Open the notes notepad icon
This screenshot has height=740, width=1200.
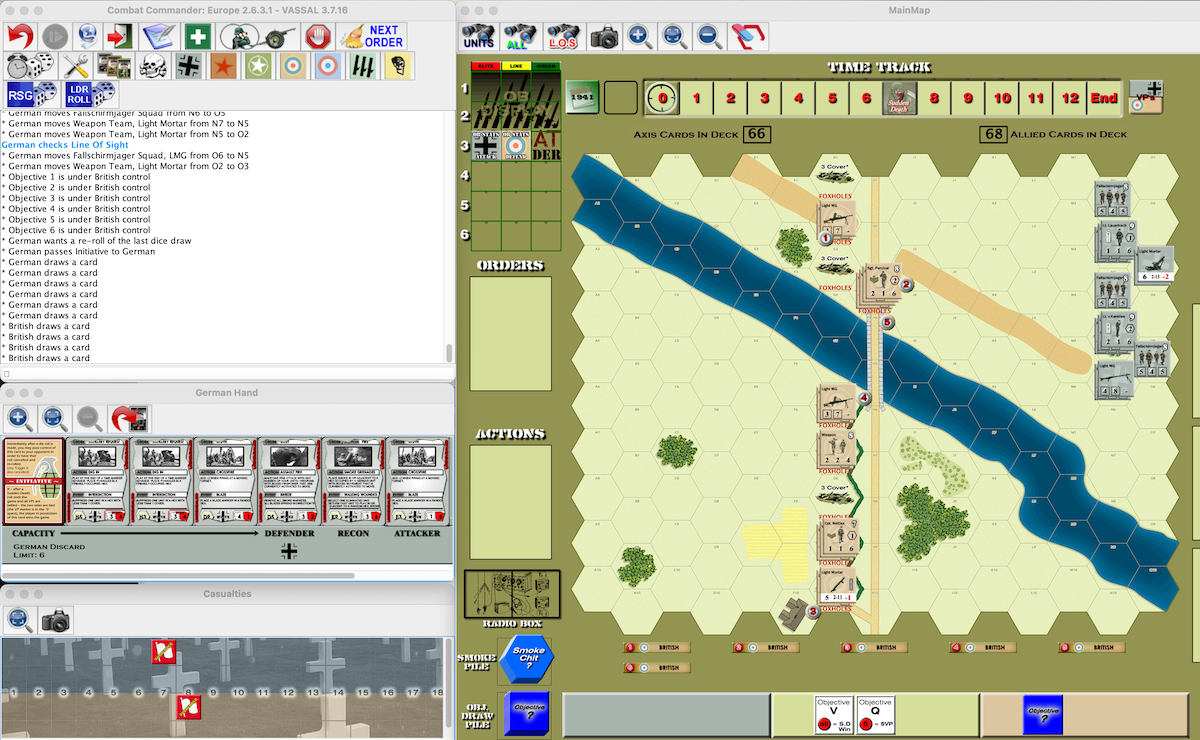[x=158, y=36]
